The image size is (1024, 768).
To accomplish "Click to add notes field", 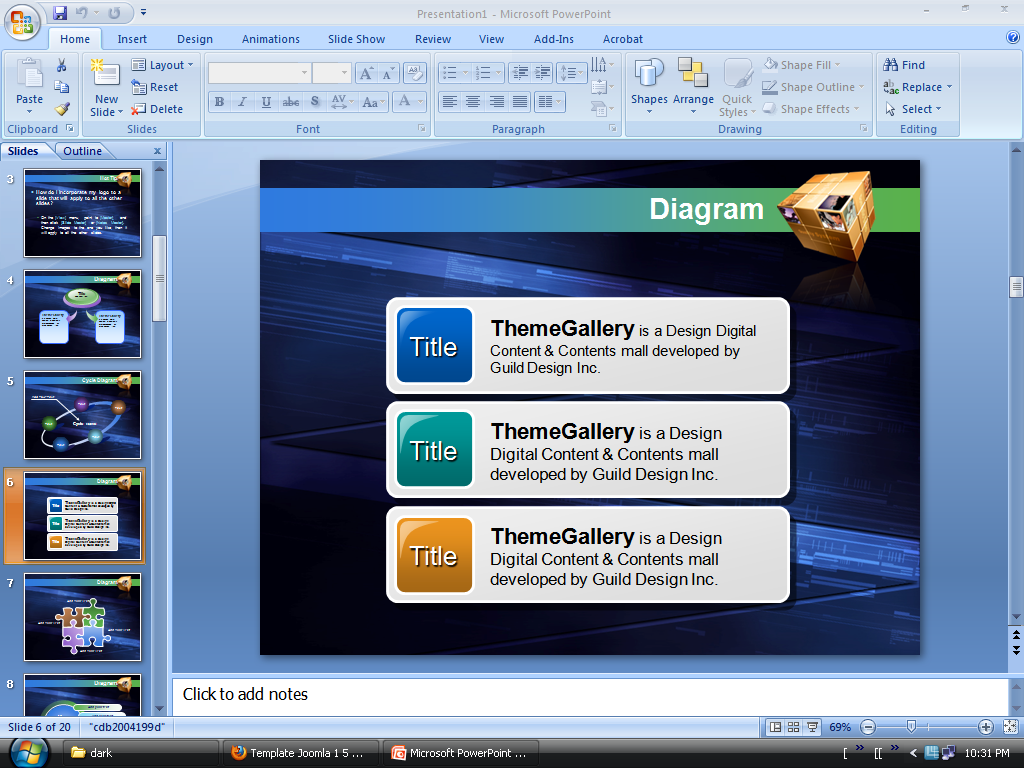I will 590,696.
